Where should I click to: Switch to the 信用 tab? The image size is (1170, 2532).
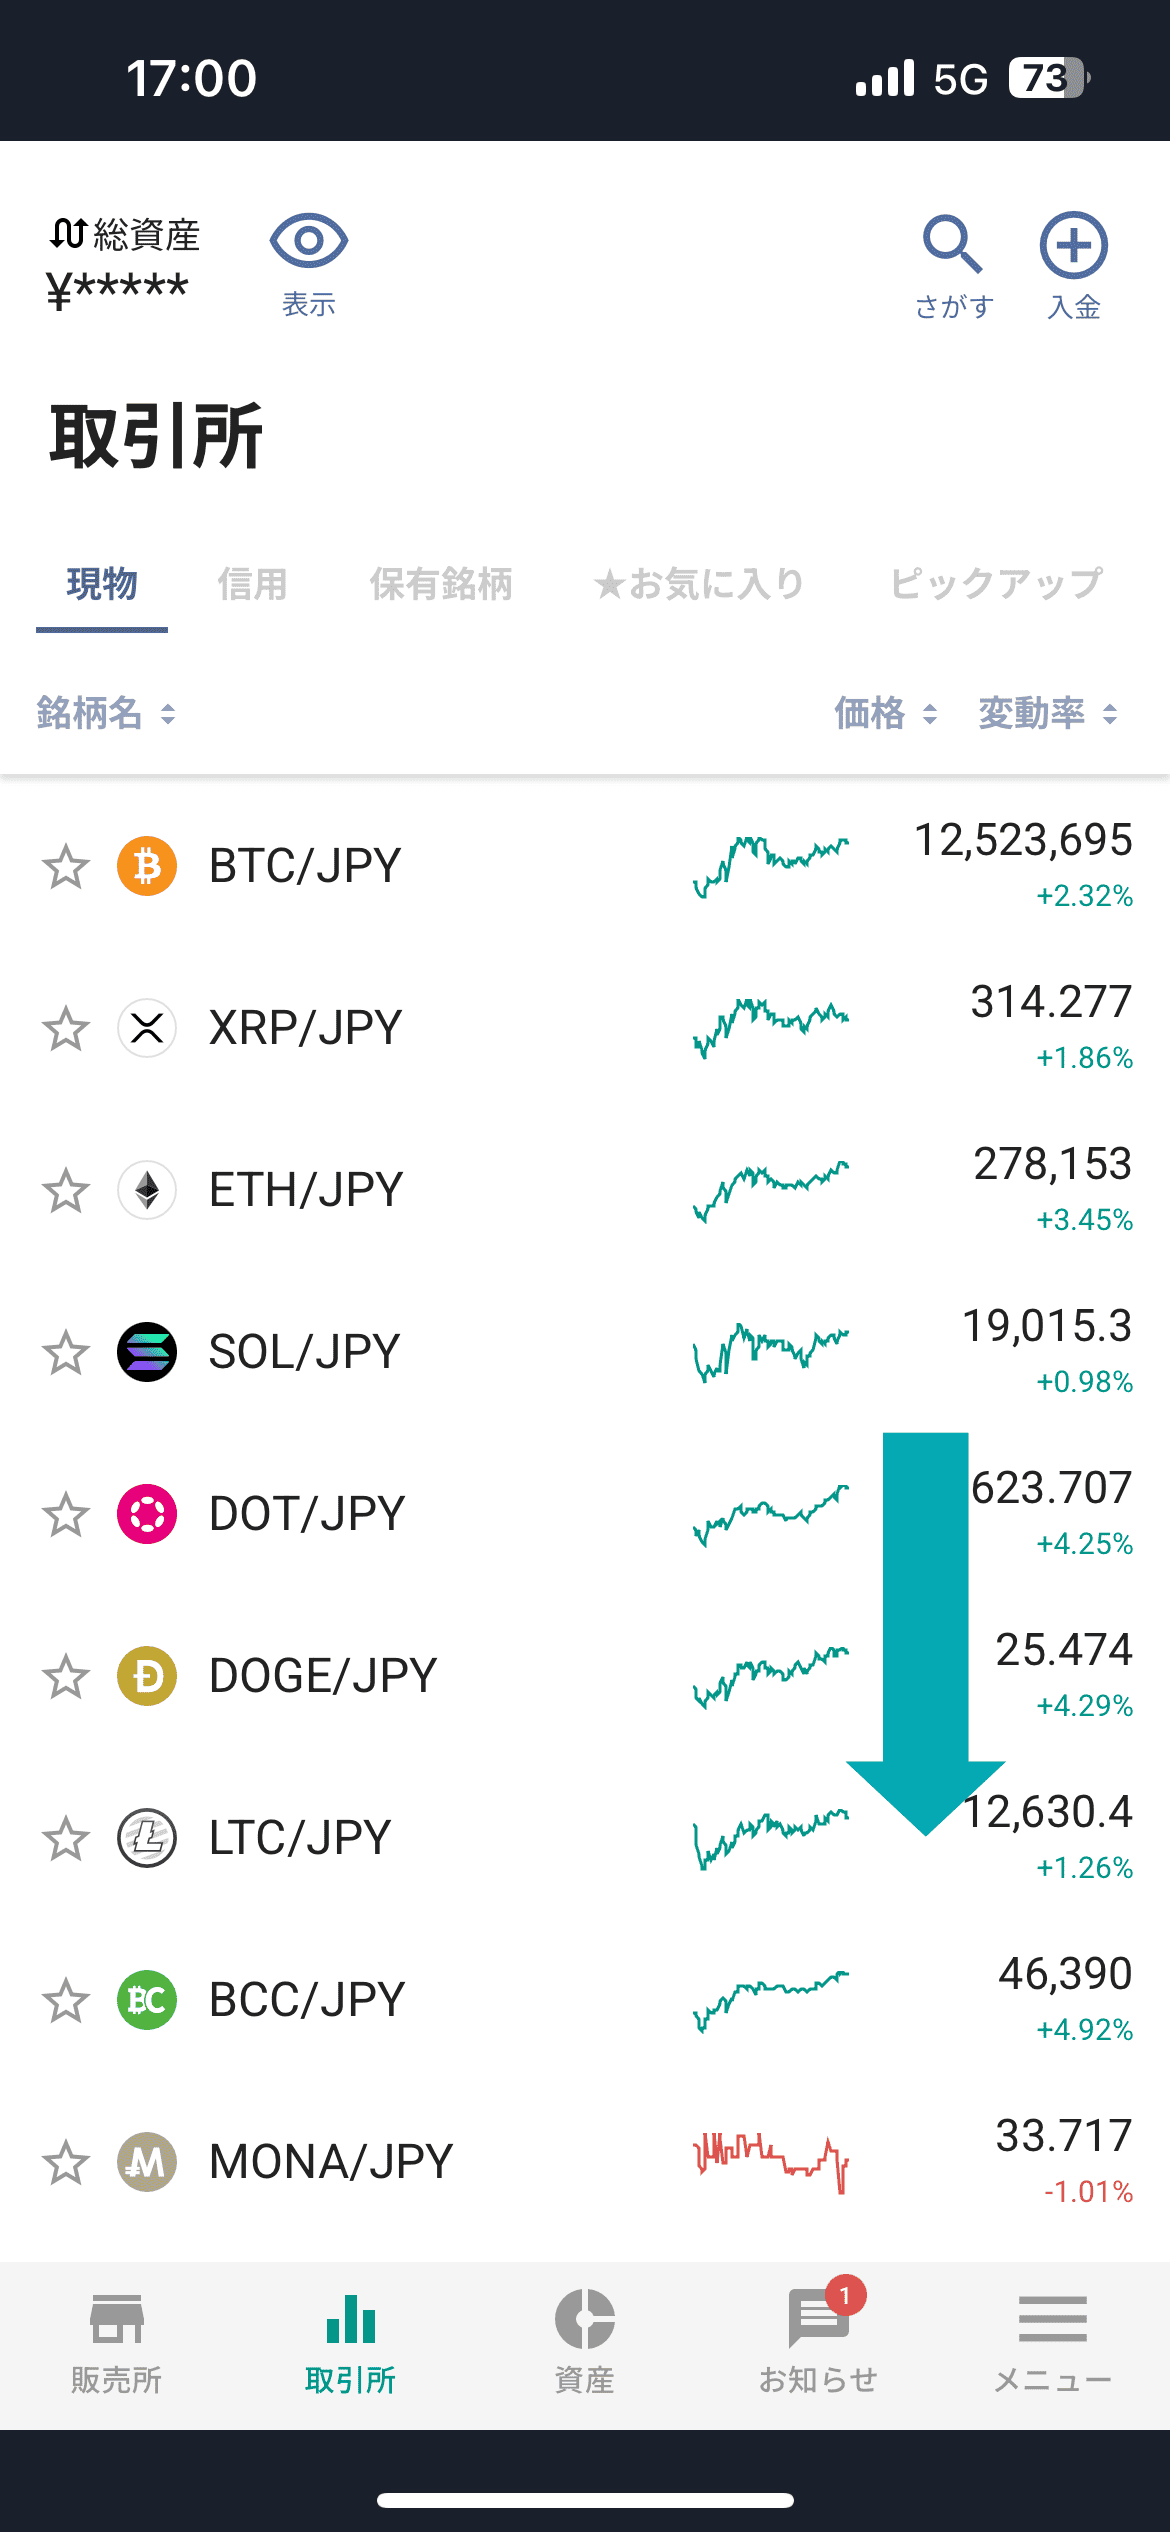(x=252, y=584)
